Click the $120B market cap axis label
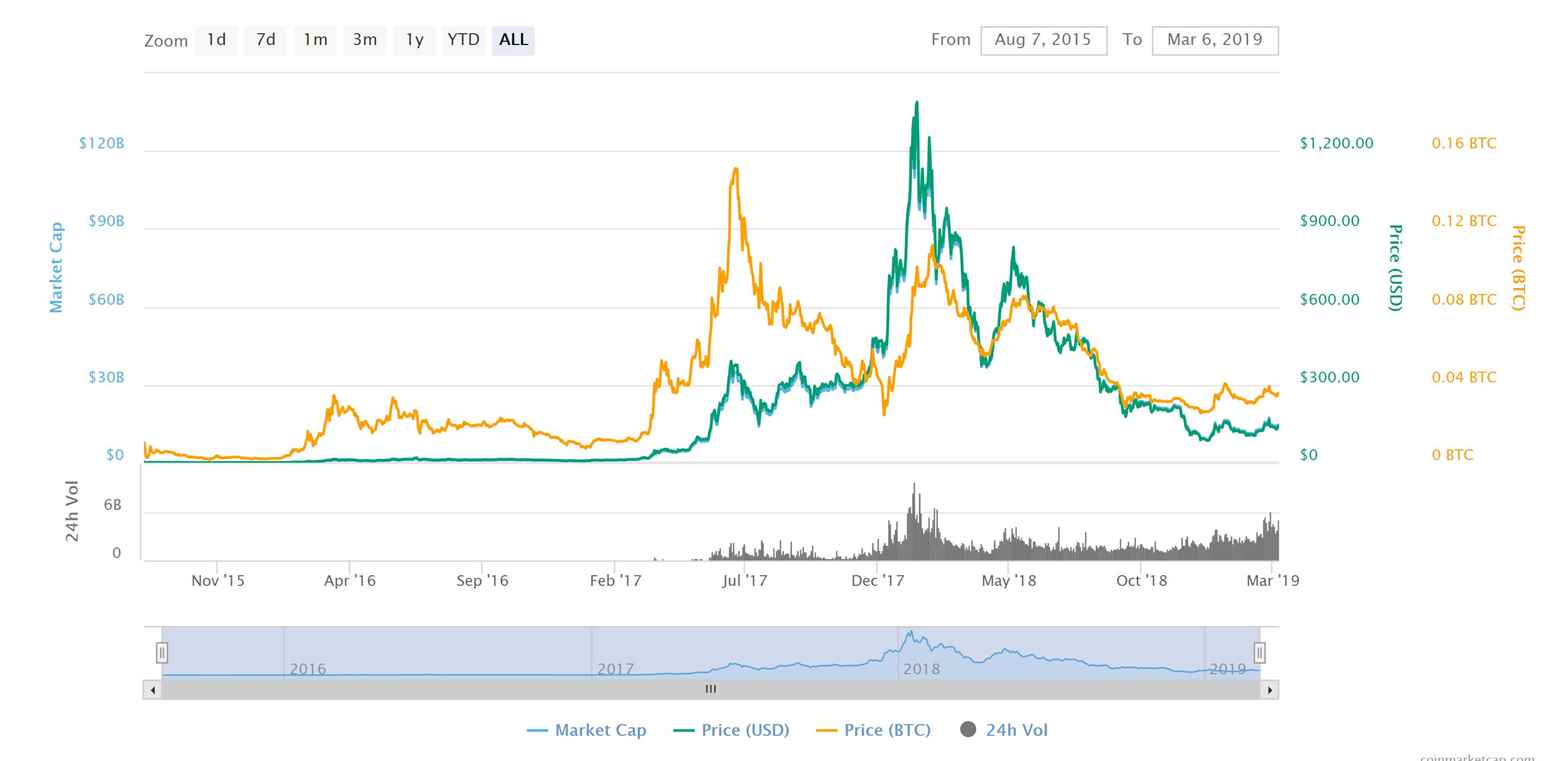 (101, 143)
